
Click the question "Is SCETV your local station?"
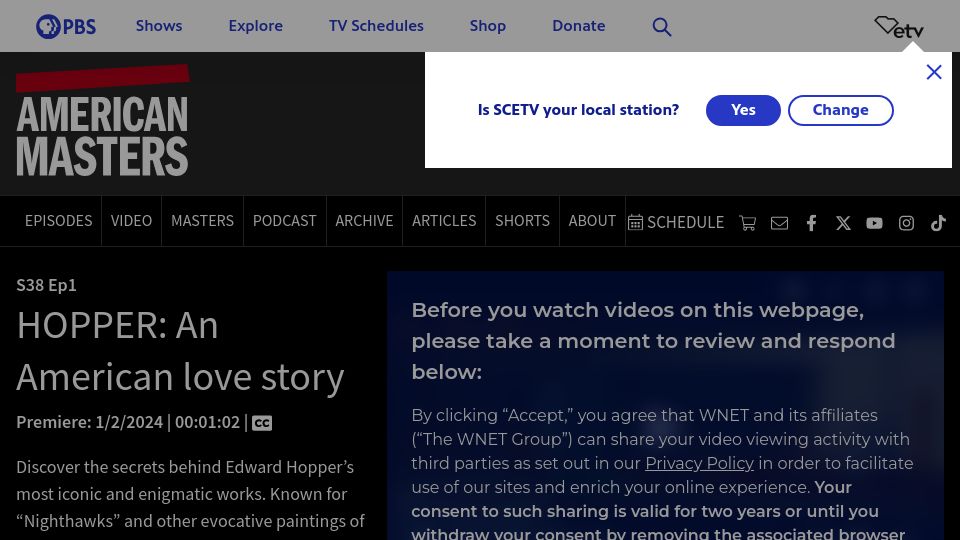pyautogui.click(x=578, y=110)
